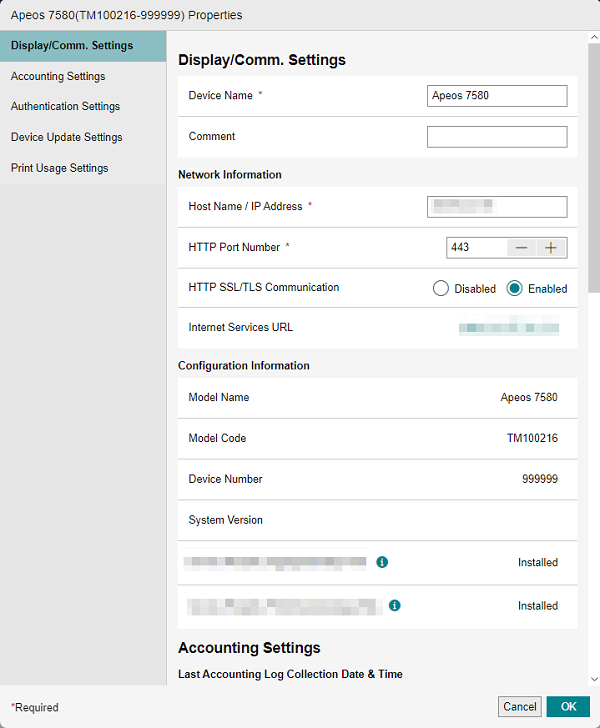Select Enabled for HTTP SSL/TLS Communication

(515, 288)
